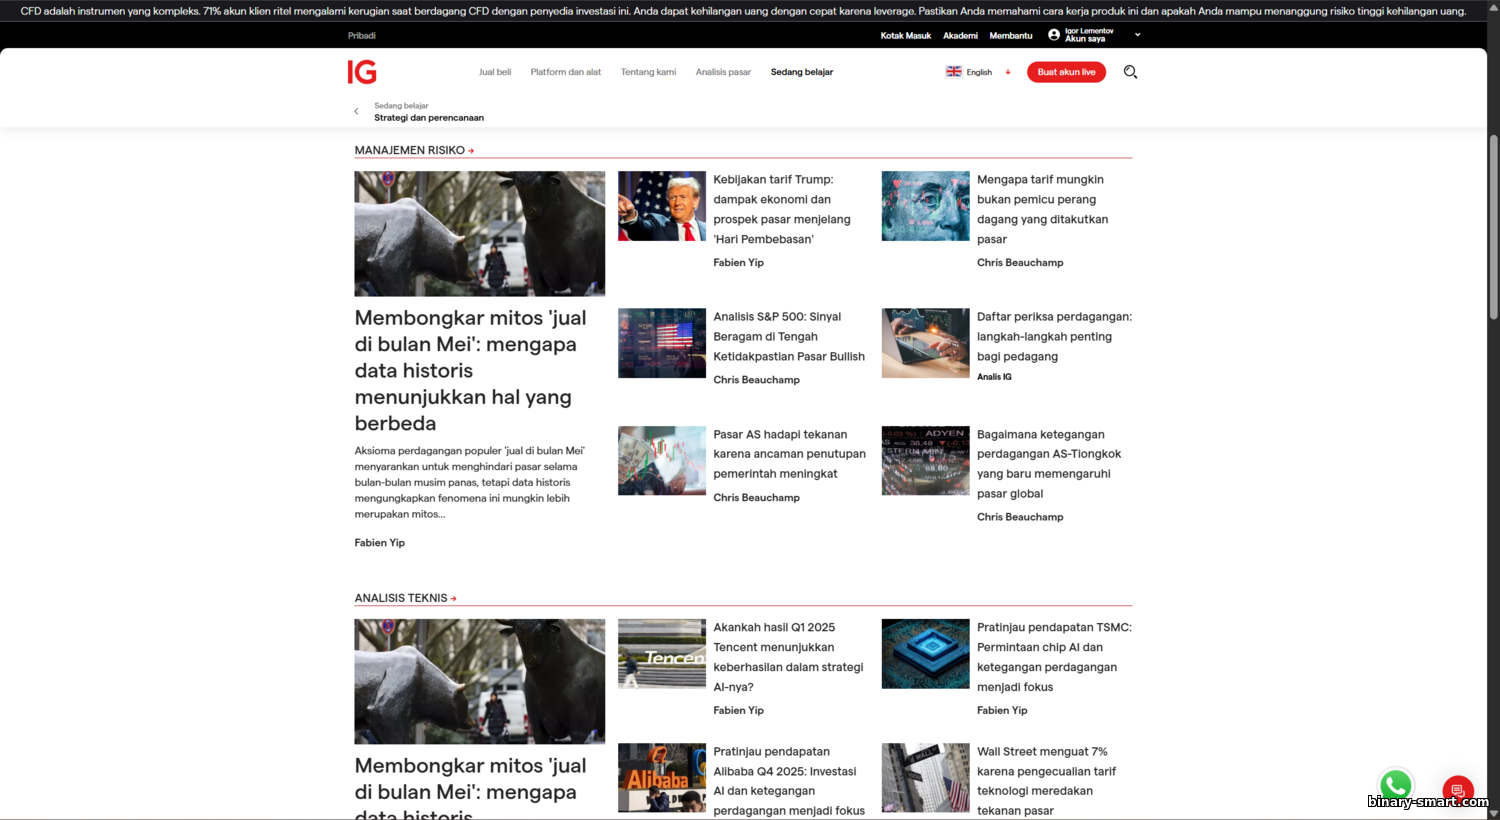
Task: Select the Analisis pasar menu item
Action: [x=723, y=72]
